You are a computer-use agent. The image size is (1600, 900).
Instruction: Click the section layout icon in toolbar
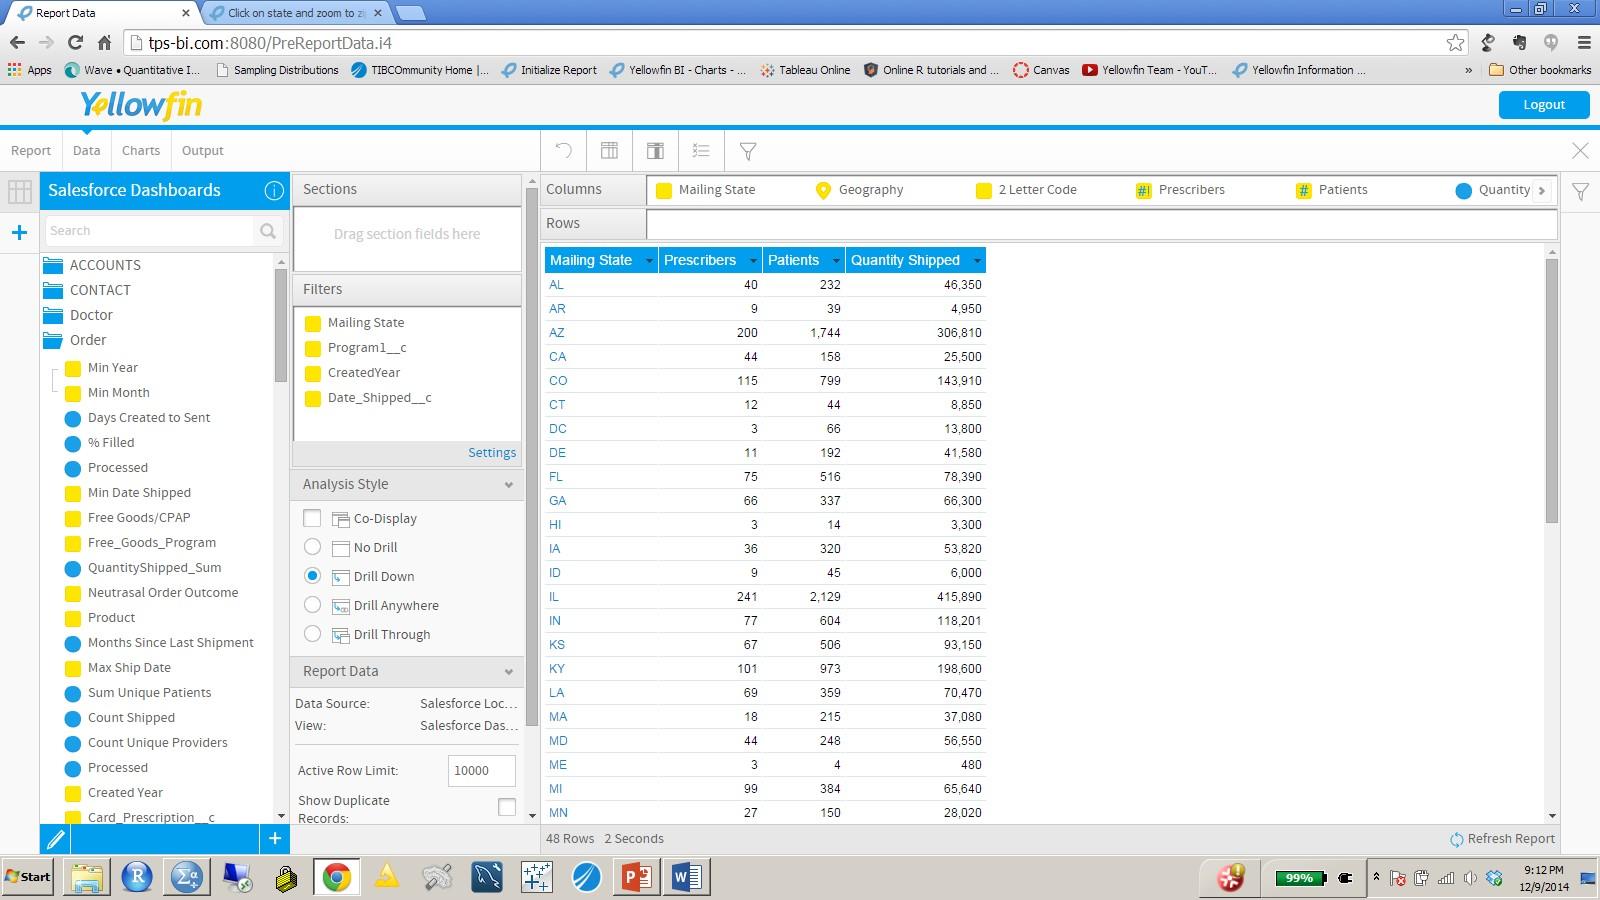click(x=655, y=151)
